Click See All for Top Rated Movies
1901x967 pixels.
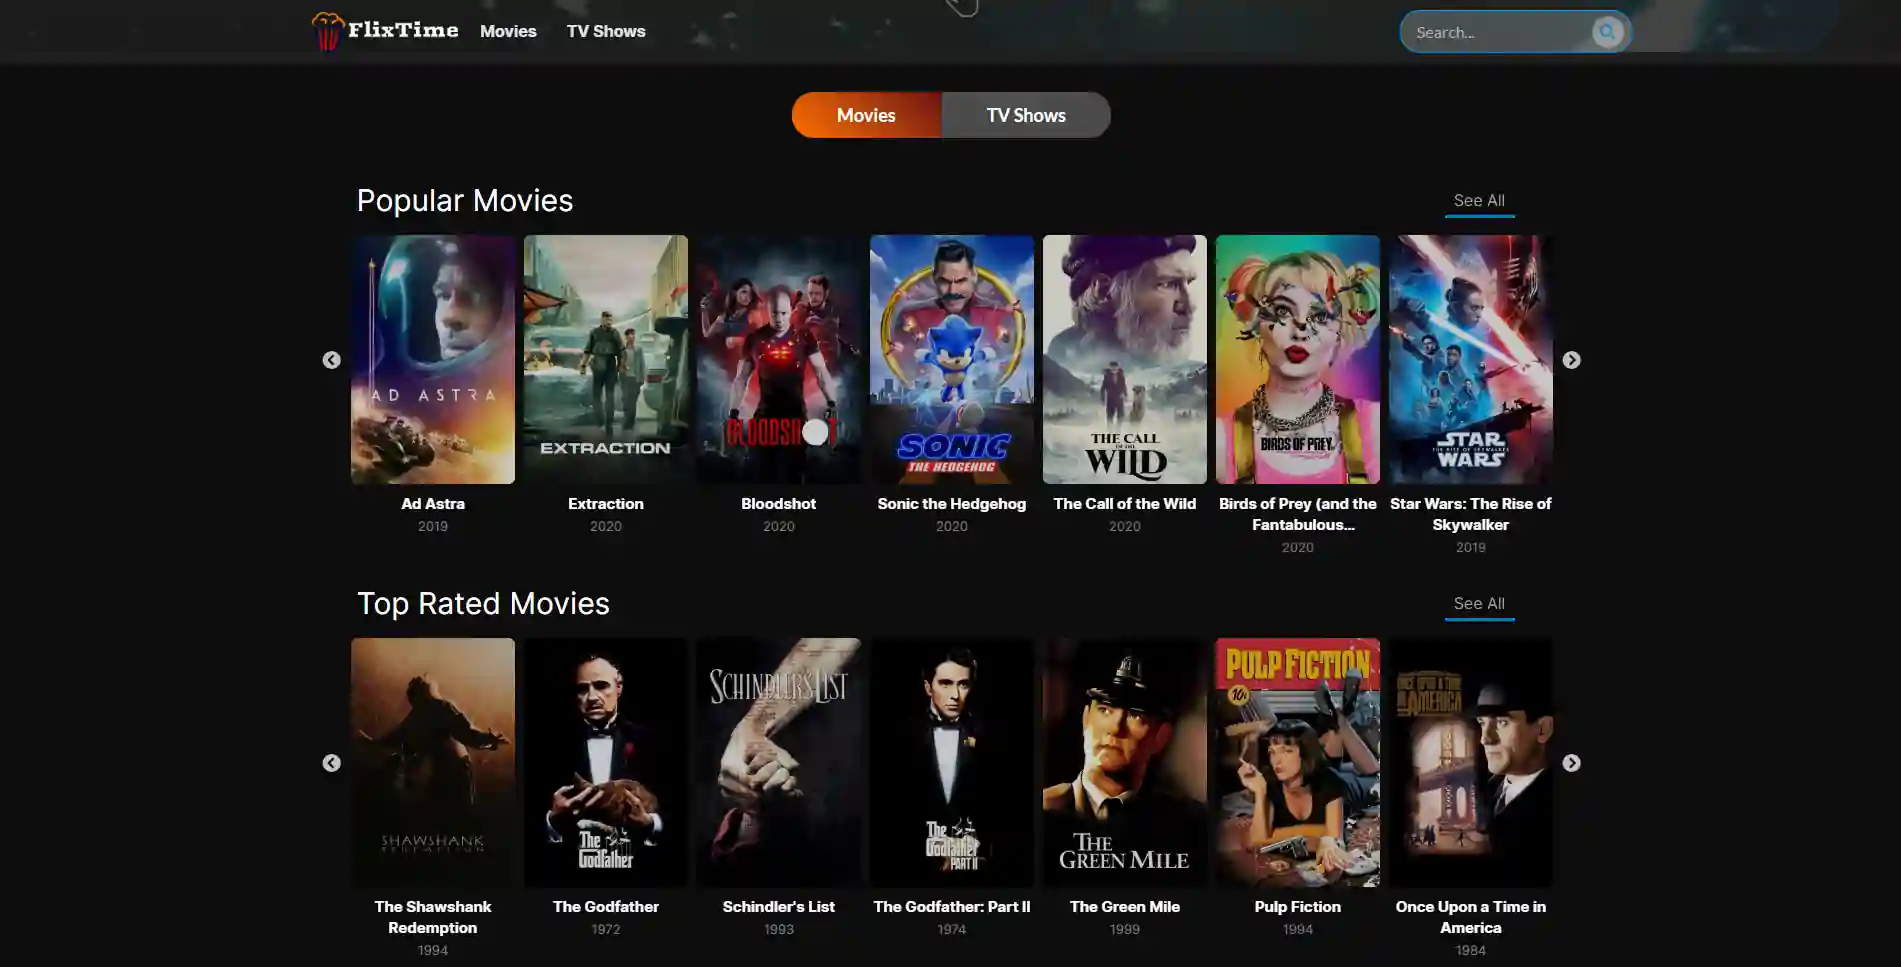1479,604
